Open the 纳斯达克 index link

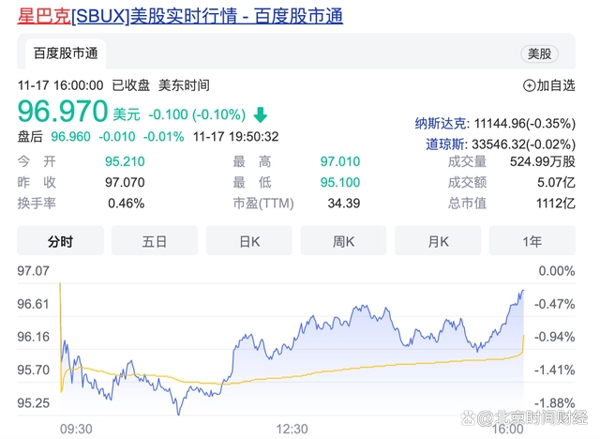coord(441,124)
